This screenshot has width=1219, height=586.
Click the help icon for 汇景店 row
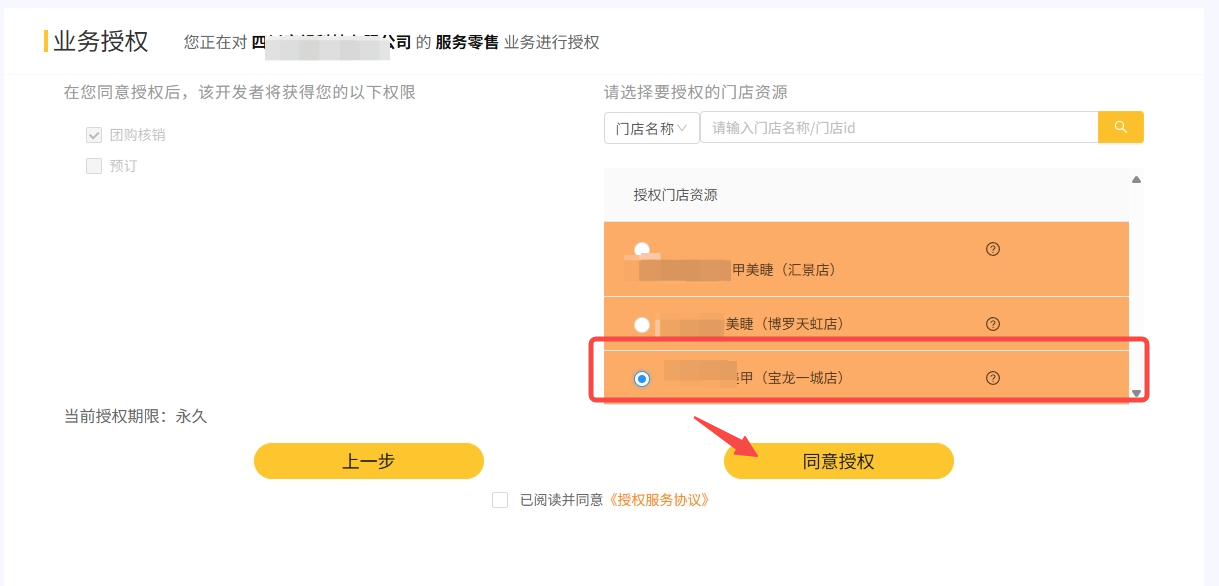point(993,249)
